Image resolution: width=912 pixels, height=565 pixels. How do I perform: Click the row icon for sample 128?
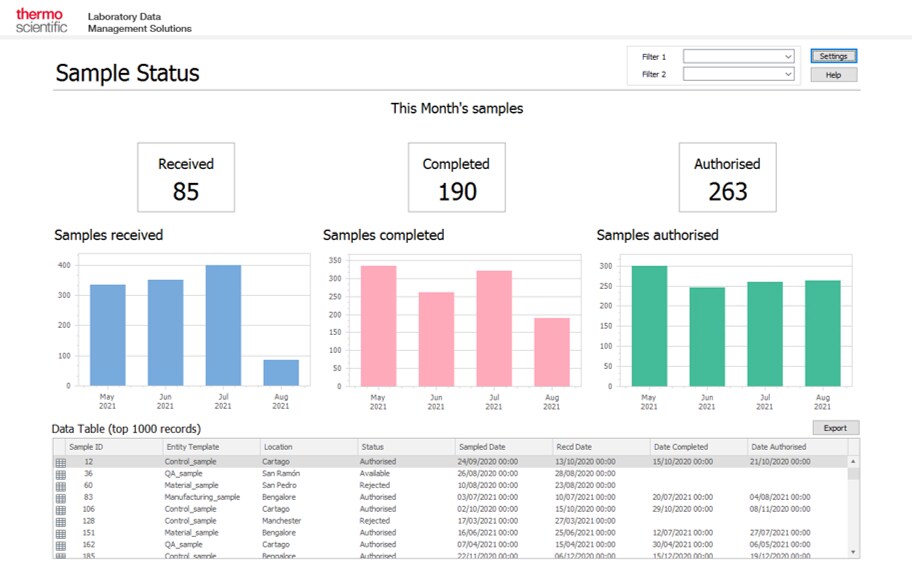pyautogui.click(x=60, y=521)
